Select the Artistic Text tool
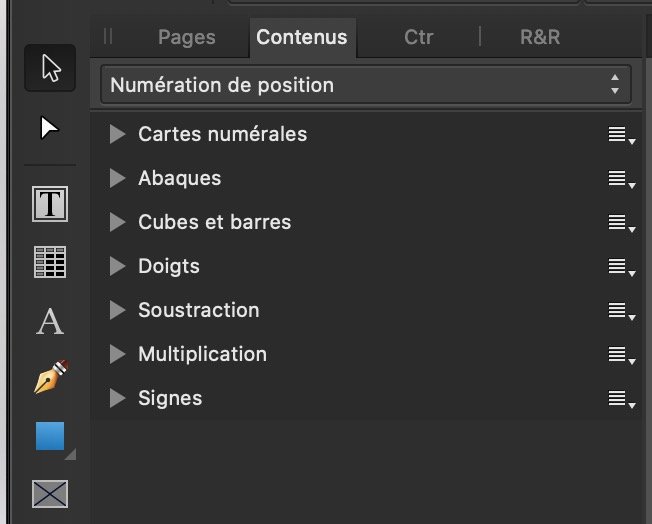 pos(50,321)
